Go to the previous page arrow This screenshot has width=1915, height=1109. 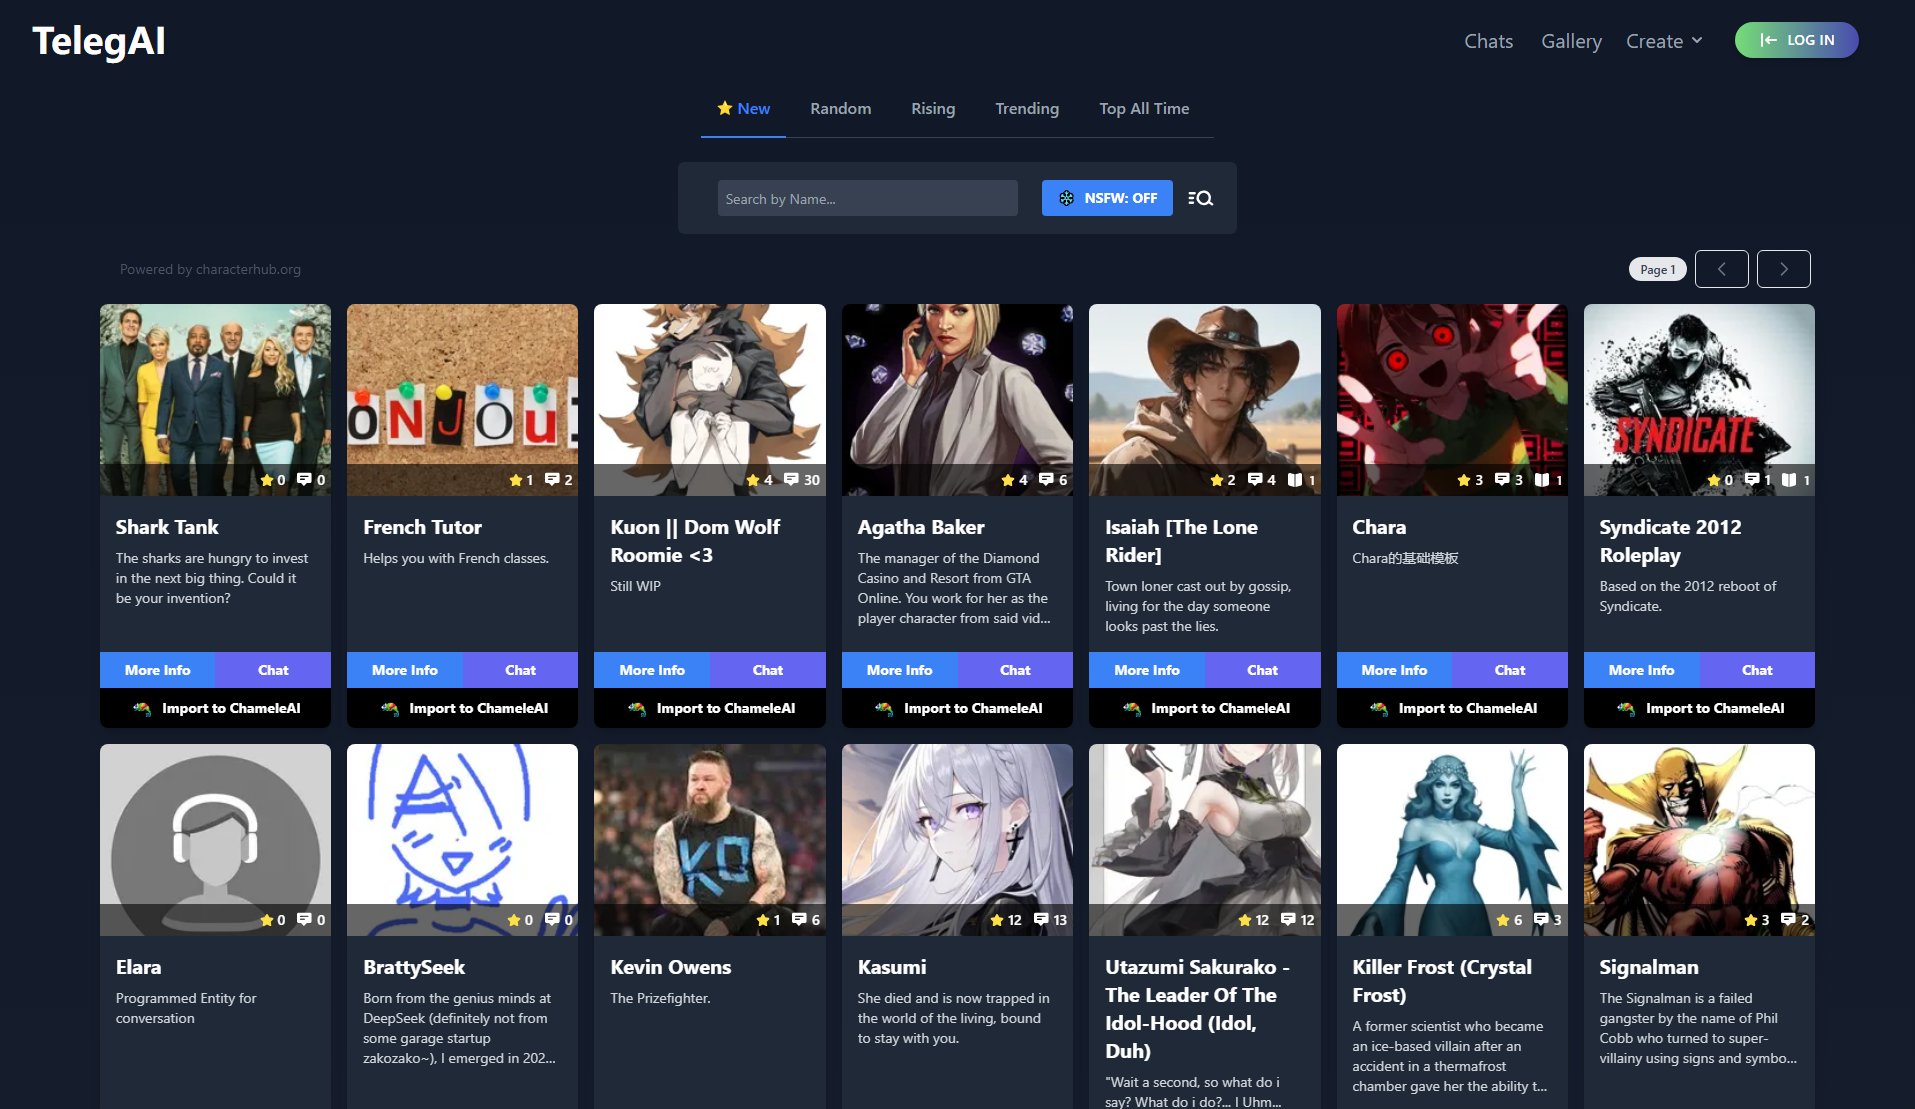pos(1721,269)
